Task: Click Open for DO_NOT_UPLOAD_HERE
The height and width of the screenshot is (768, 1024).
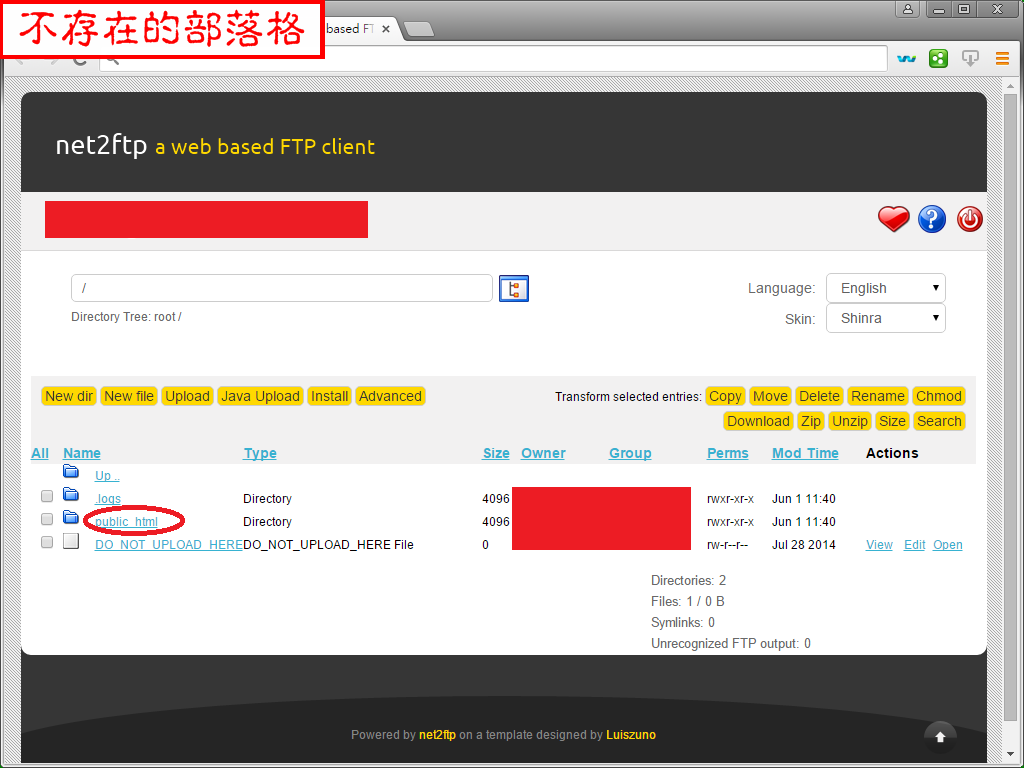Action: [948, 545]
